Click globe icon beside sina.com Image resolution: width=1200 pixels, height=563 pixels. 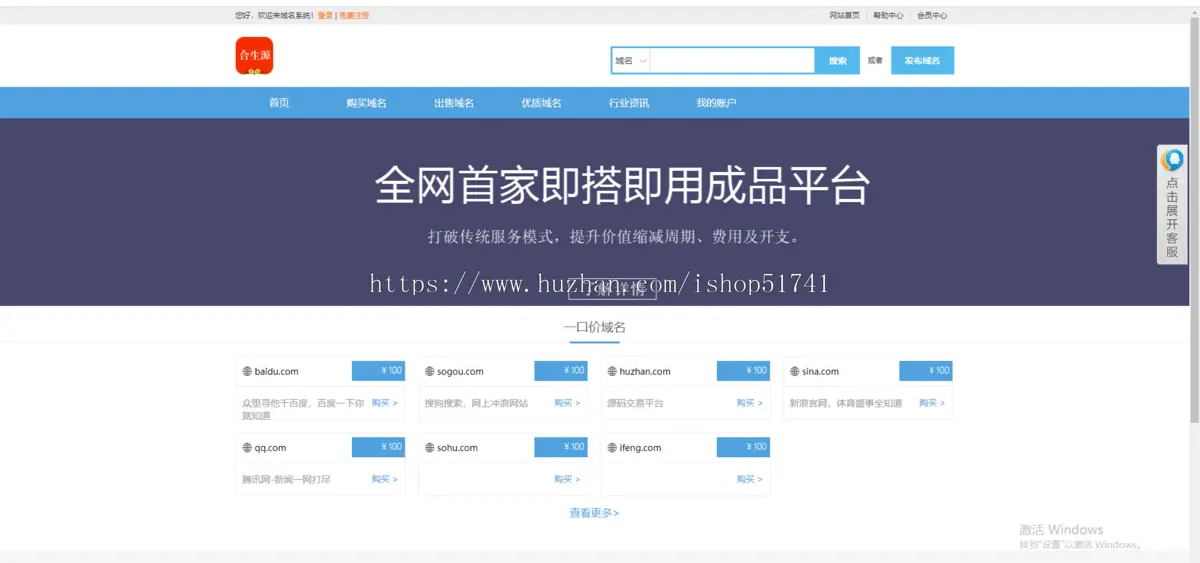point(794,371)
